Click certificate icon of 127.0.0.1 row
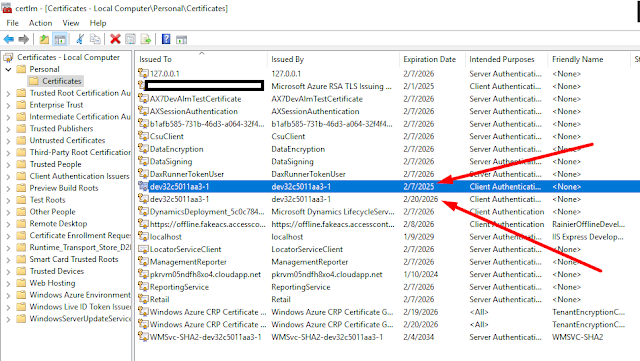The width and height of the screenshot is (640, 361). 143,74
